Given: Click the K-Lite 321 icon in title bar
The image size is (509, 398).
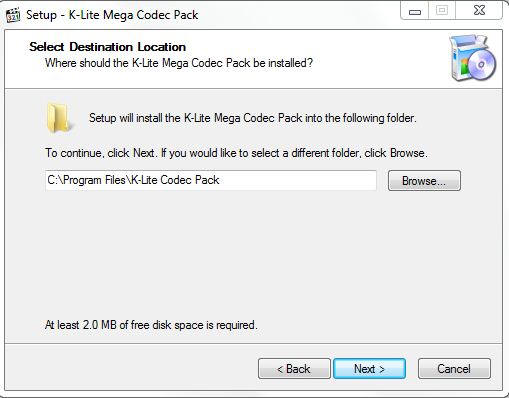Looking at the screenshot, I should click(x=13, y=15).
